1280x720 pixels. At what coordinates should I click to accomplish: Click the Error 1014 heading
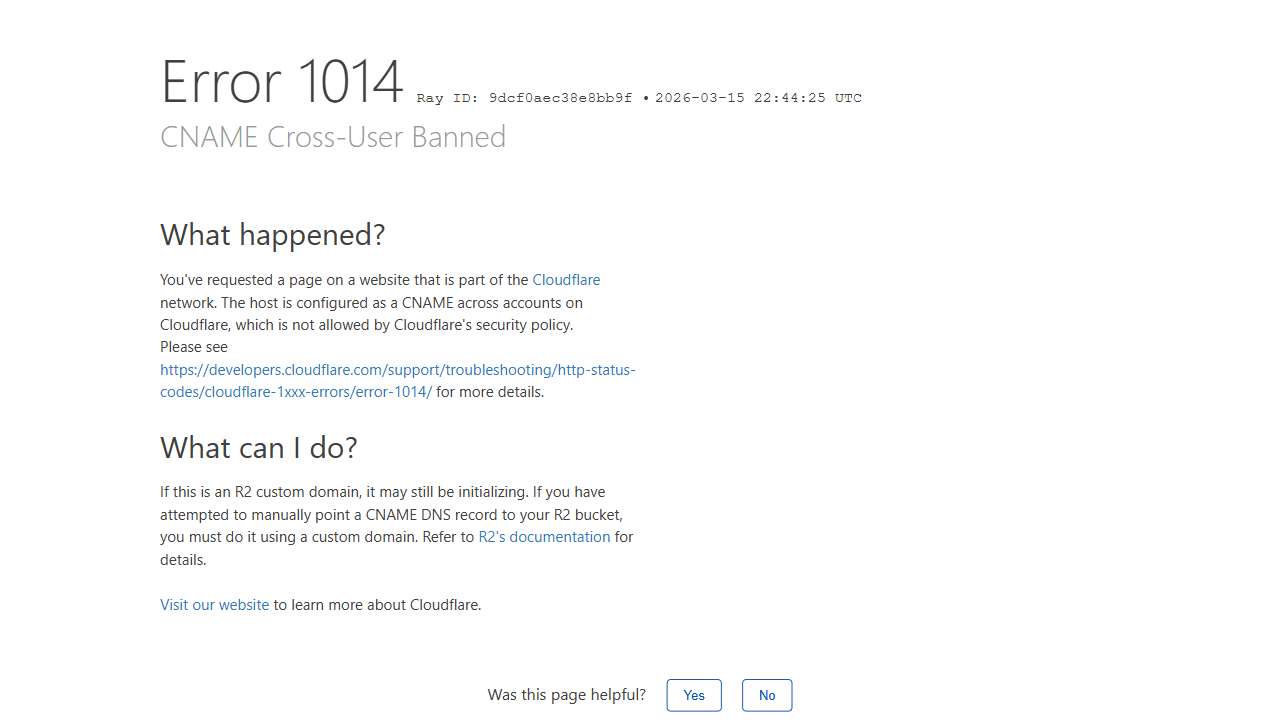[281, 82]
